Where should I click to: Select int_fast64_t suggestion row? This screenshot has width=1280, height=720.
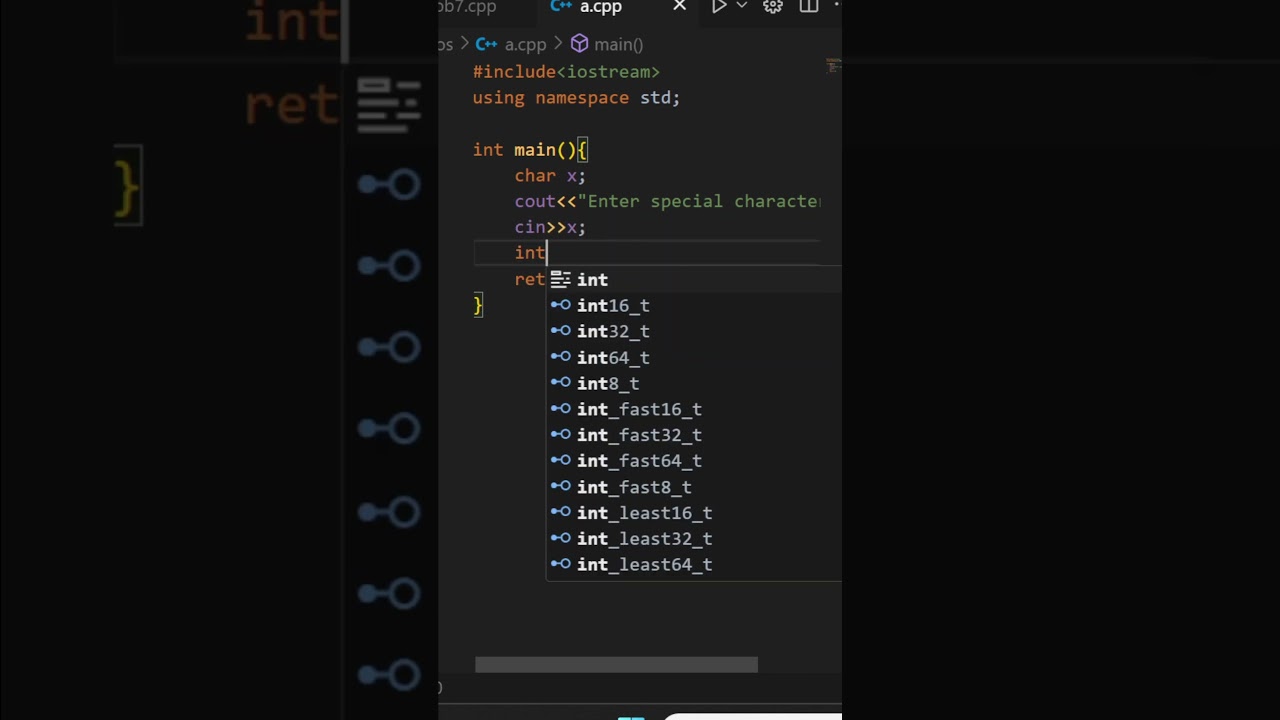point(694,461)
